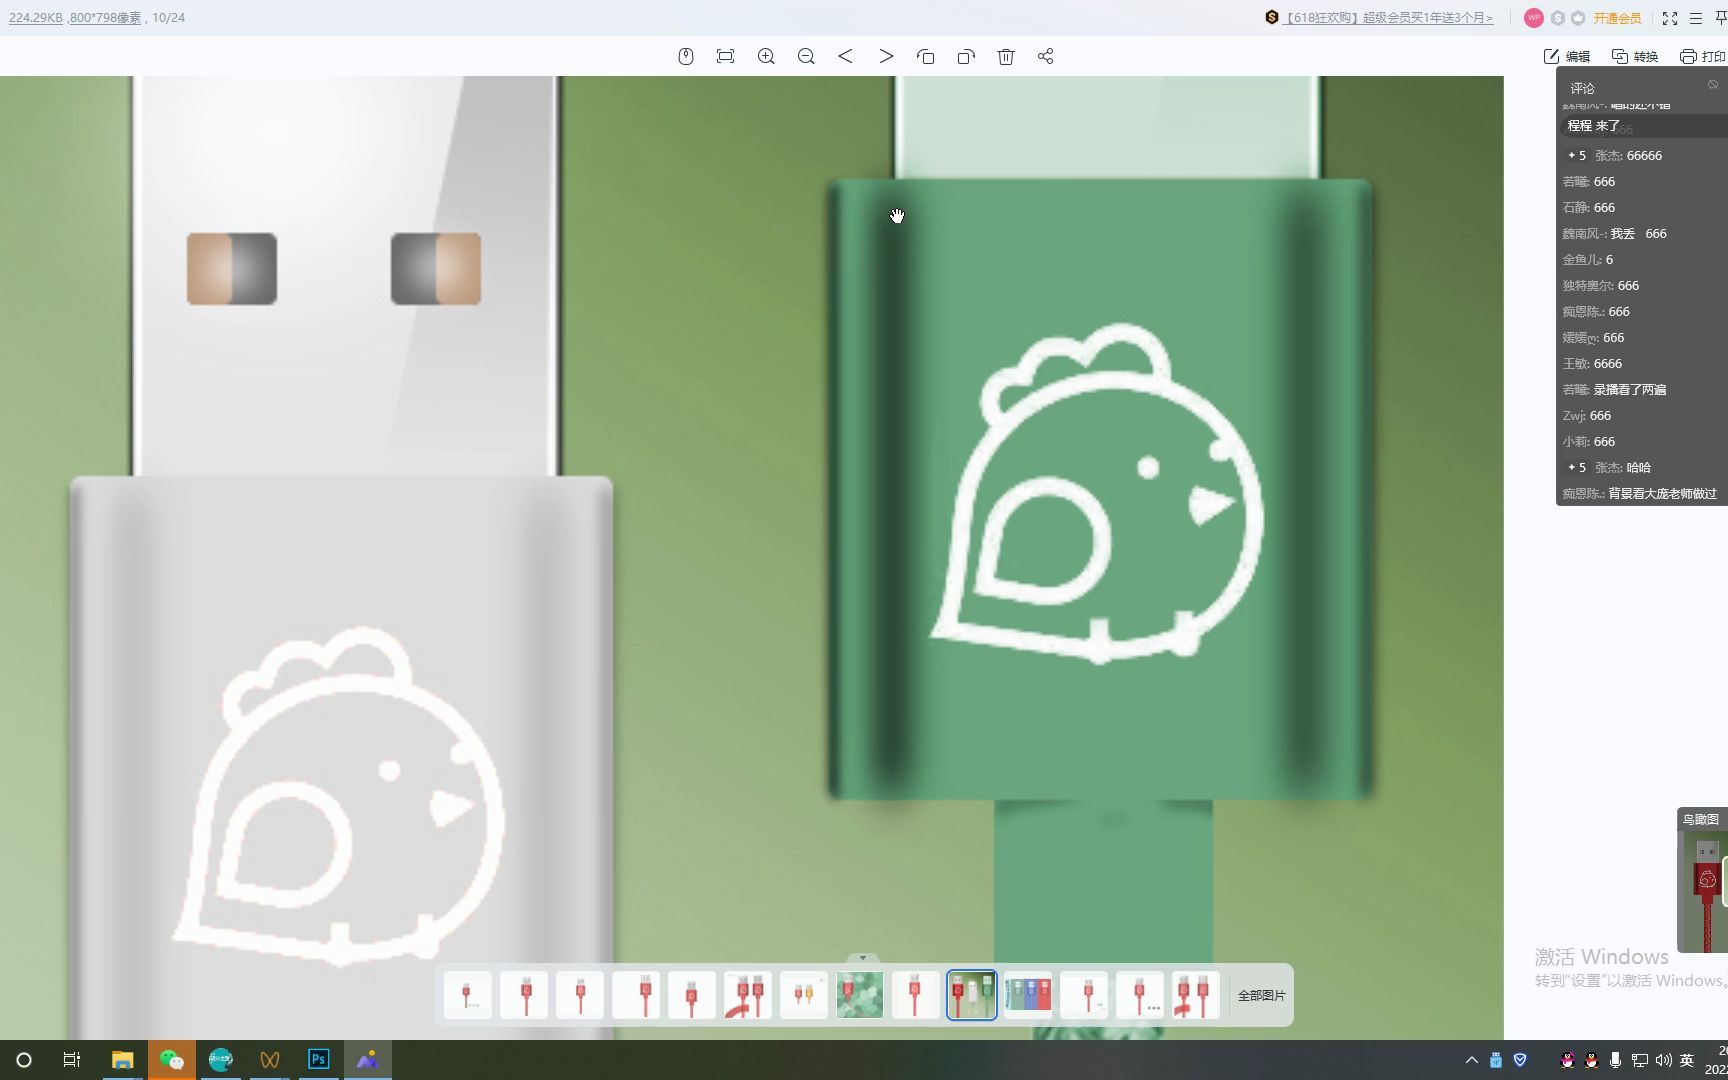Click the comment '痴恩陈: 背景看大庞老师做过'
The width and height of the screenshot is (1728, 1080).
[1640, 494]
